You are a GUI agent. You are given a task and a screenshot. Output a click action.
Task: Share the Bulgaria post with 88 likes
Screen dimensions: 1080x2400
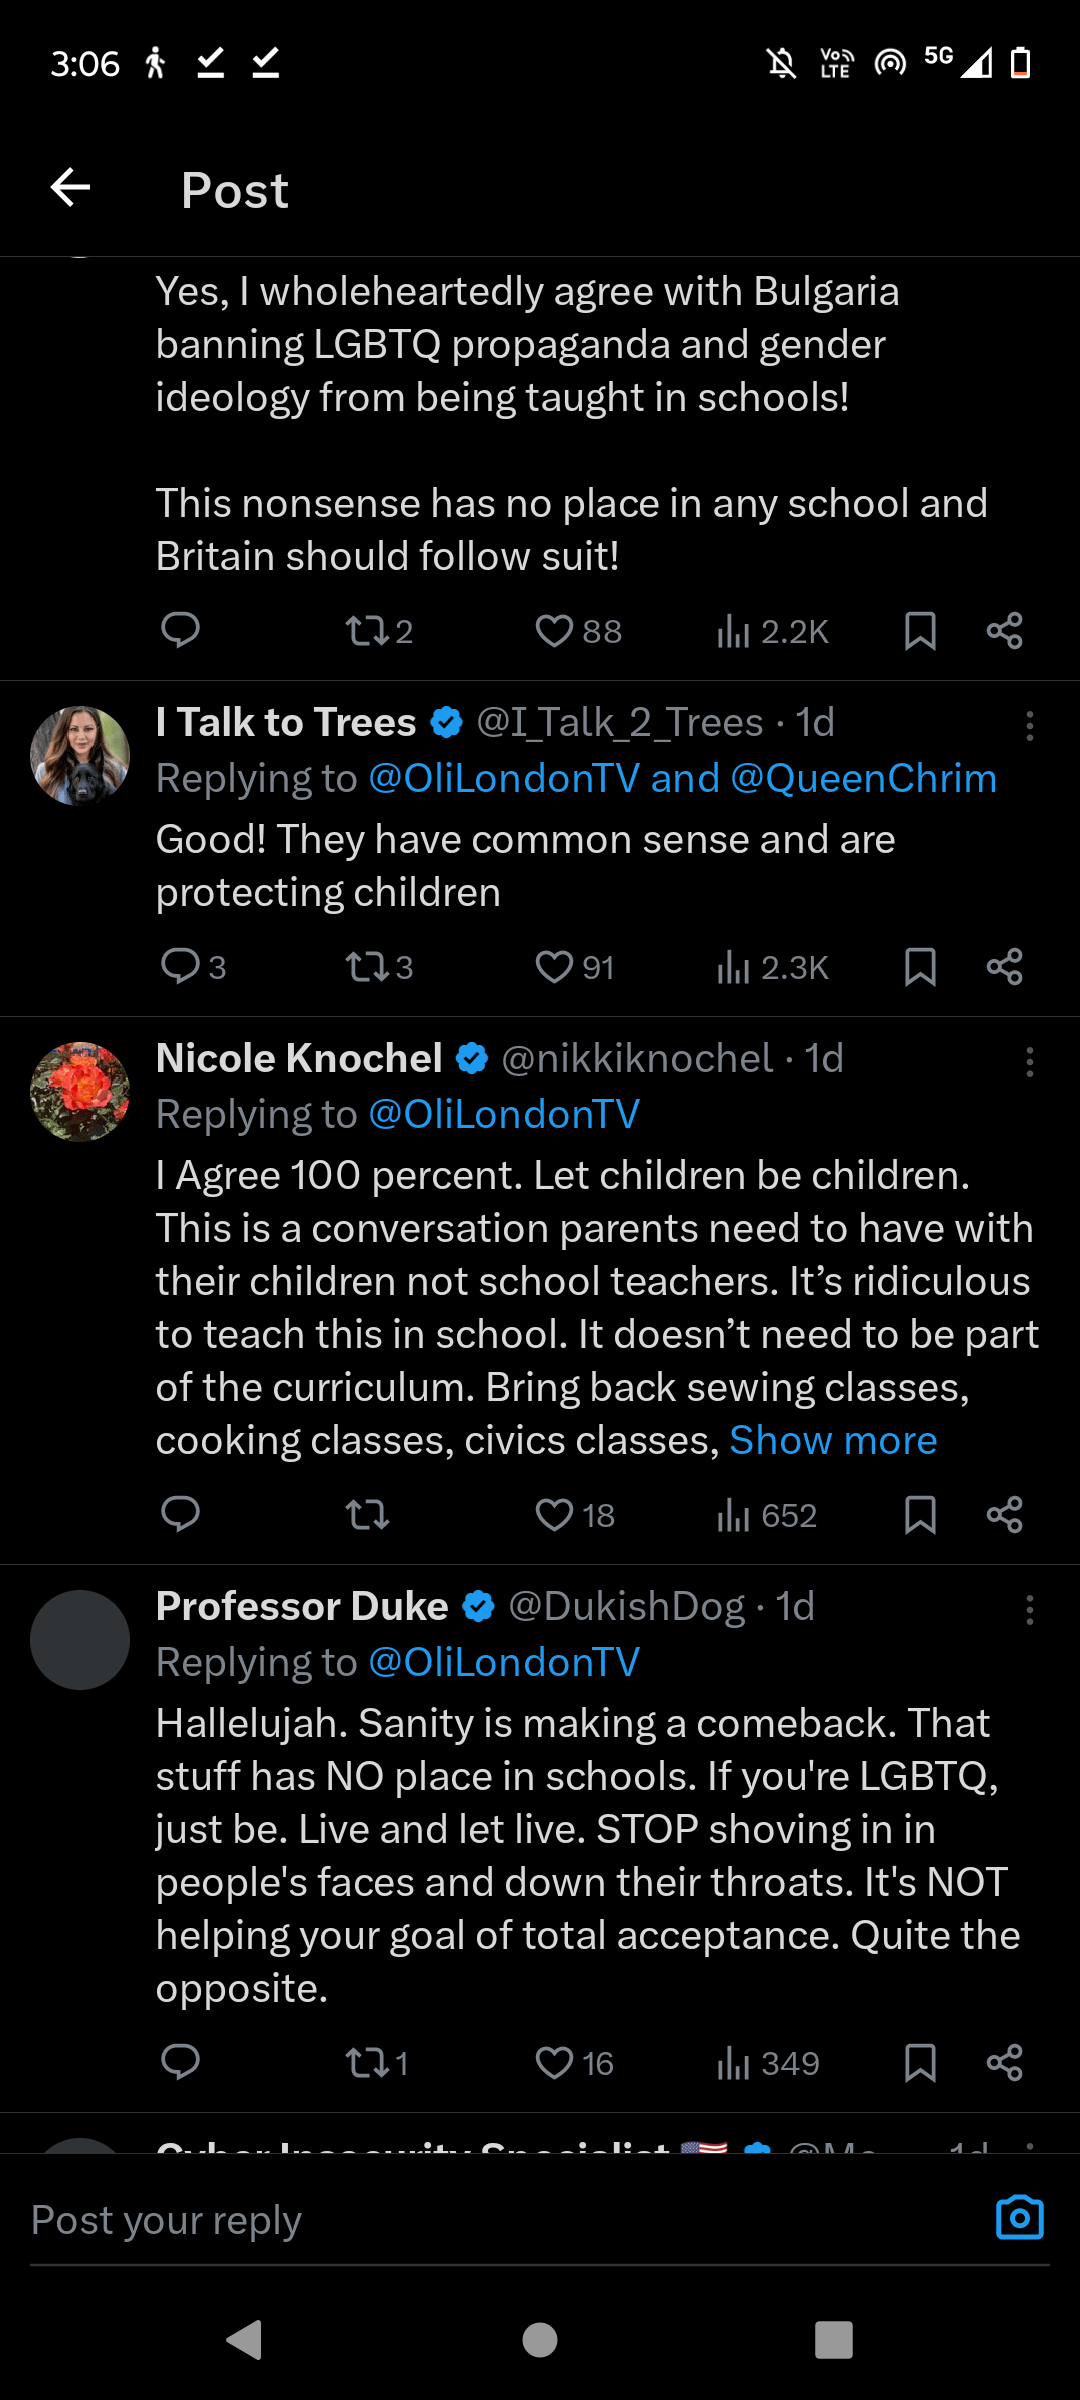coord(1004,631)
